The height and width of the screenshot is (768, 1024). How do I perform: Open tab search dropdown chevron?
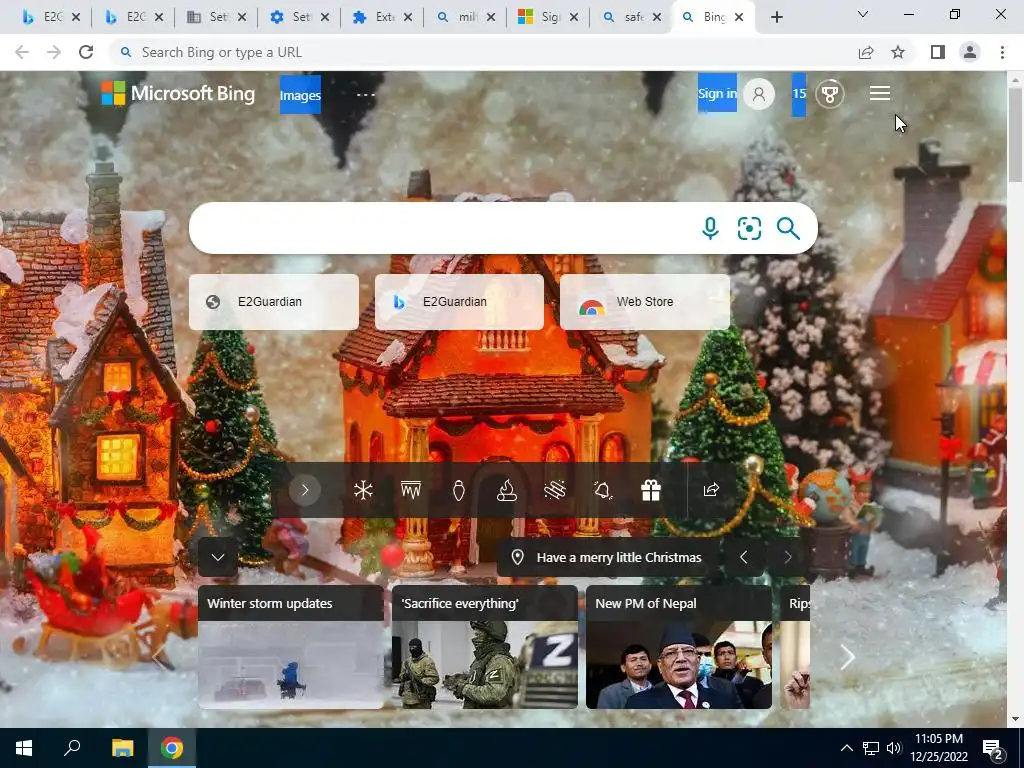863,14
